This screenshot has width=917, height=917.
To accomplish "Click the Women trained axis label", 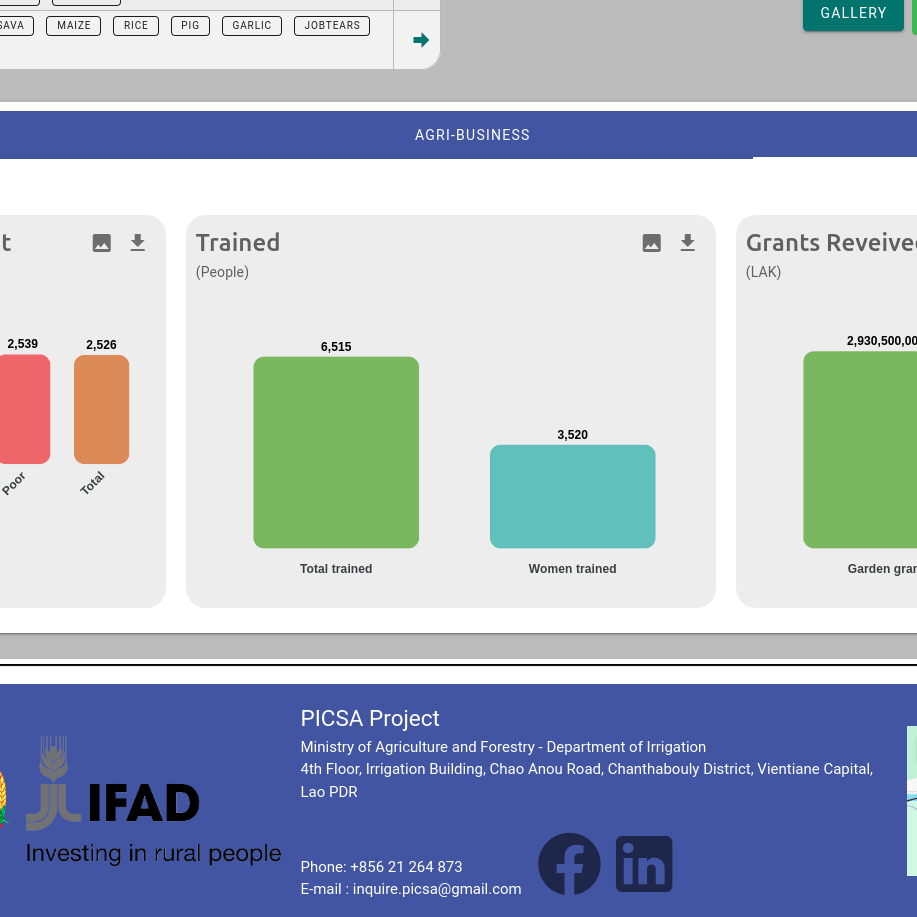I will [x=573, y=569].
